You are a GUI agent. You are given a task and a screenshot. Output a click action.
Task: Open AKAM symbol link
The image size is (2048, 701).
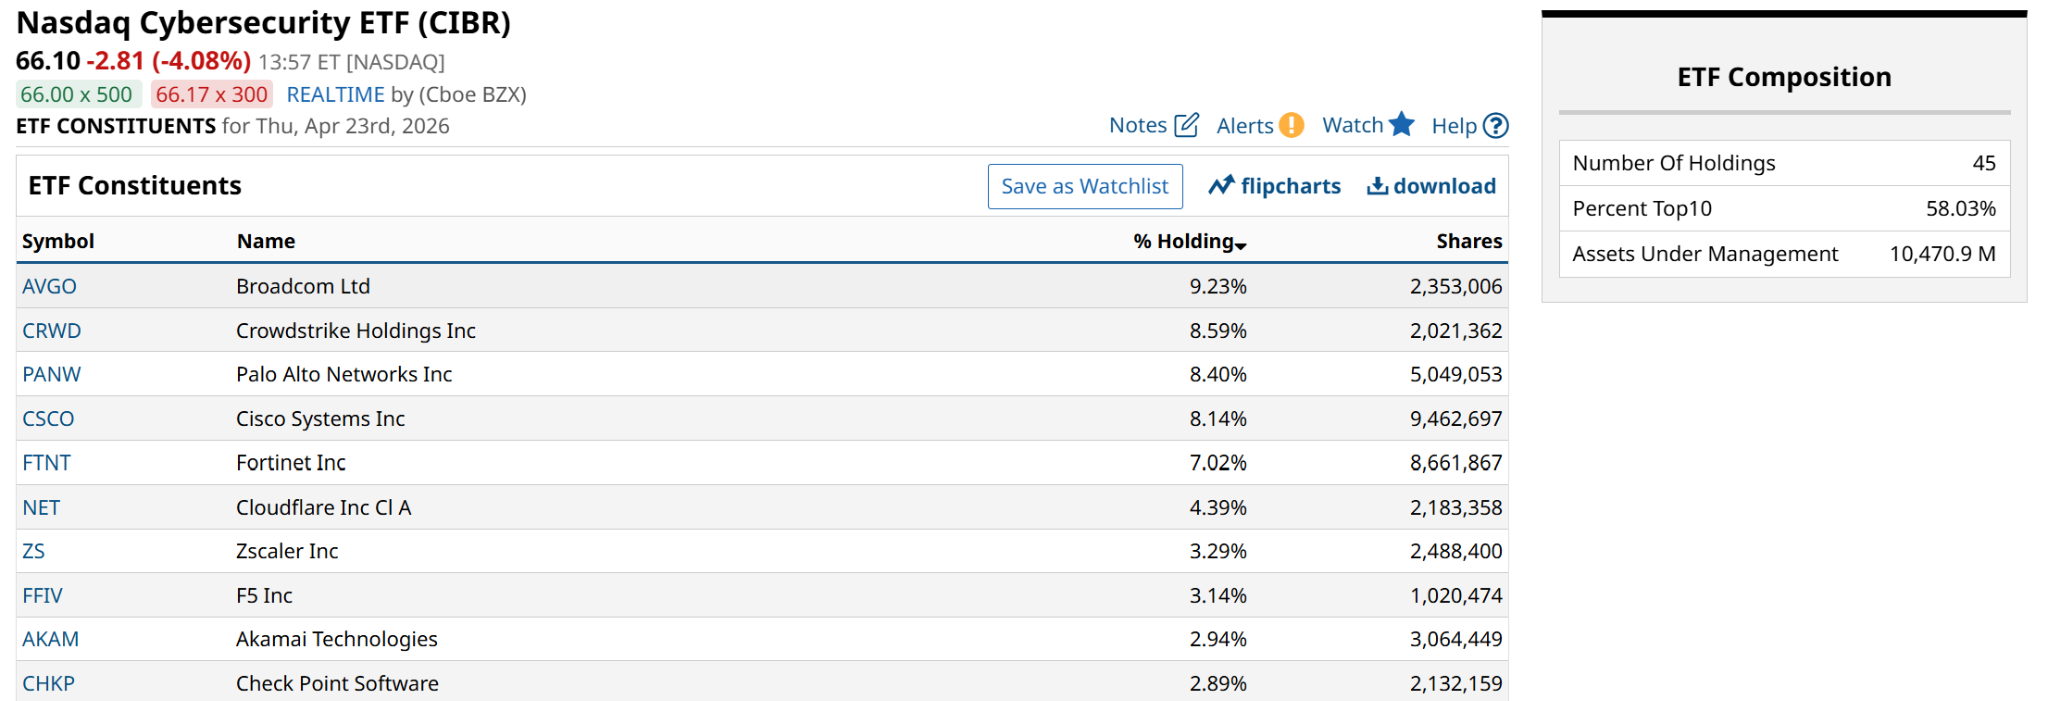coord(50,639)
